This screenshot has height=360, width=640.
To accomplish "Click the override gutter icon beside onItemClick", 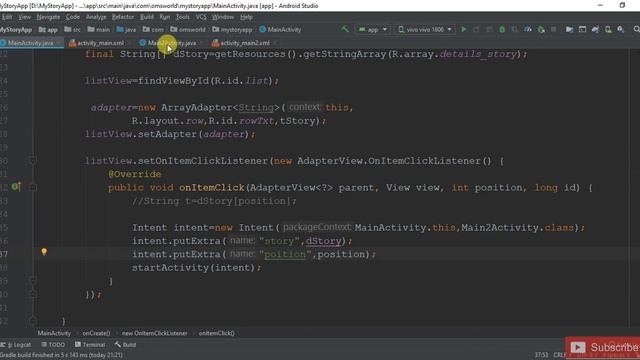I will (16, 187).
